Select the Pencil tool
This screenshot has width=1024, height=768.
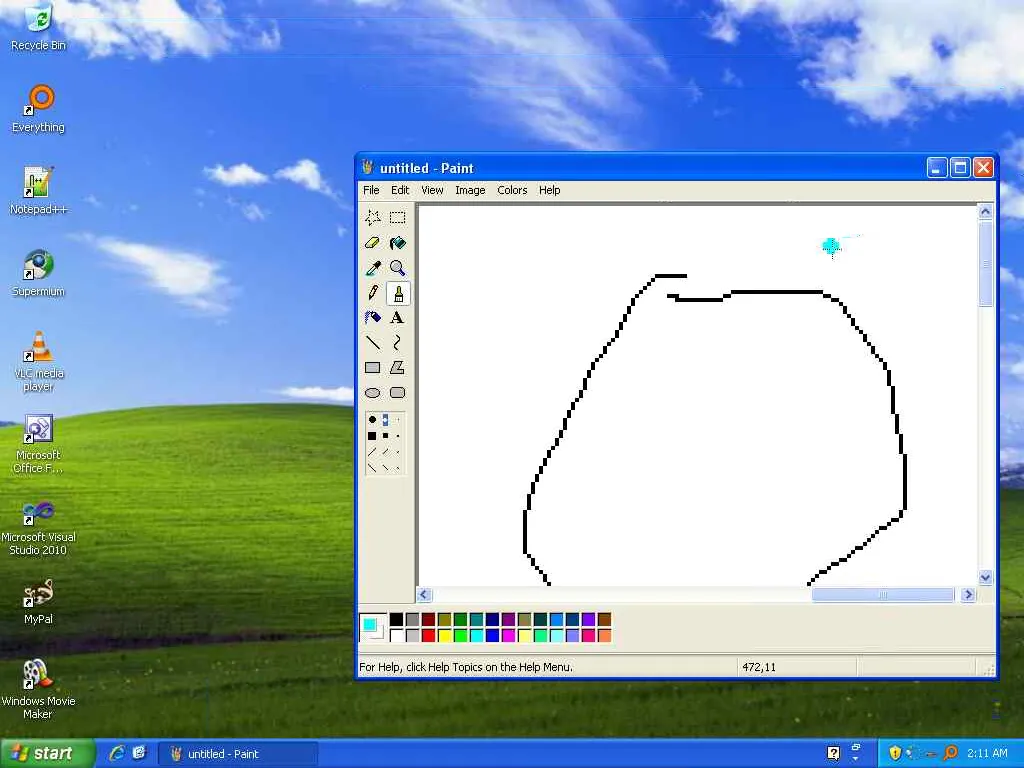click(373, 293)
